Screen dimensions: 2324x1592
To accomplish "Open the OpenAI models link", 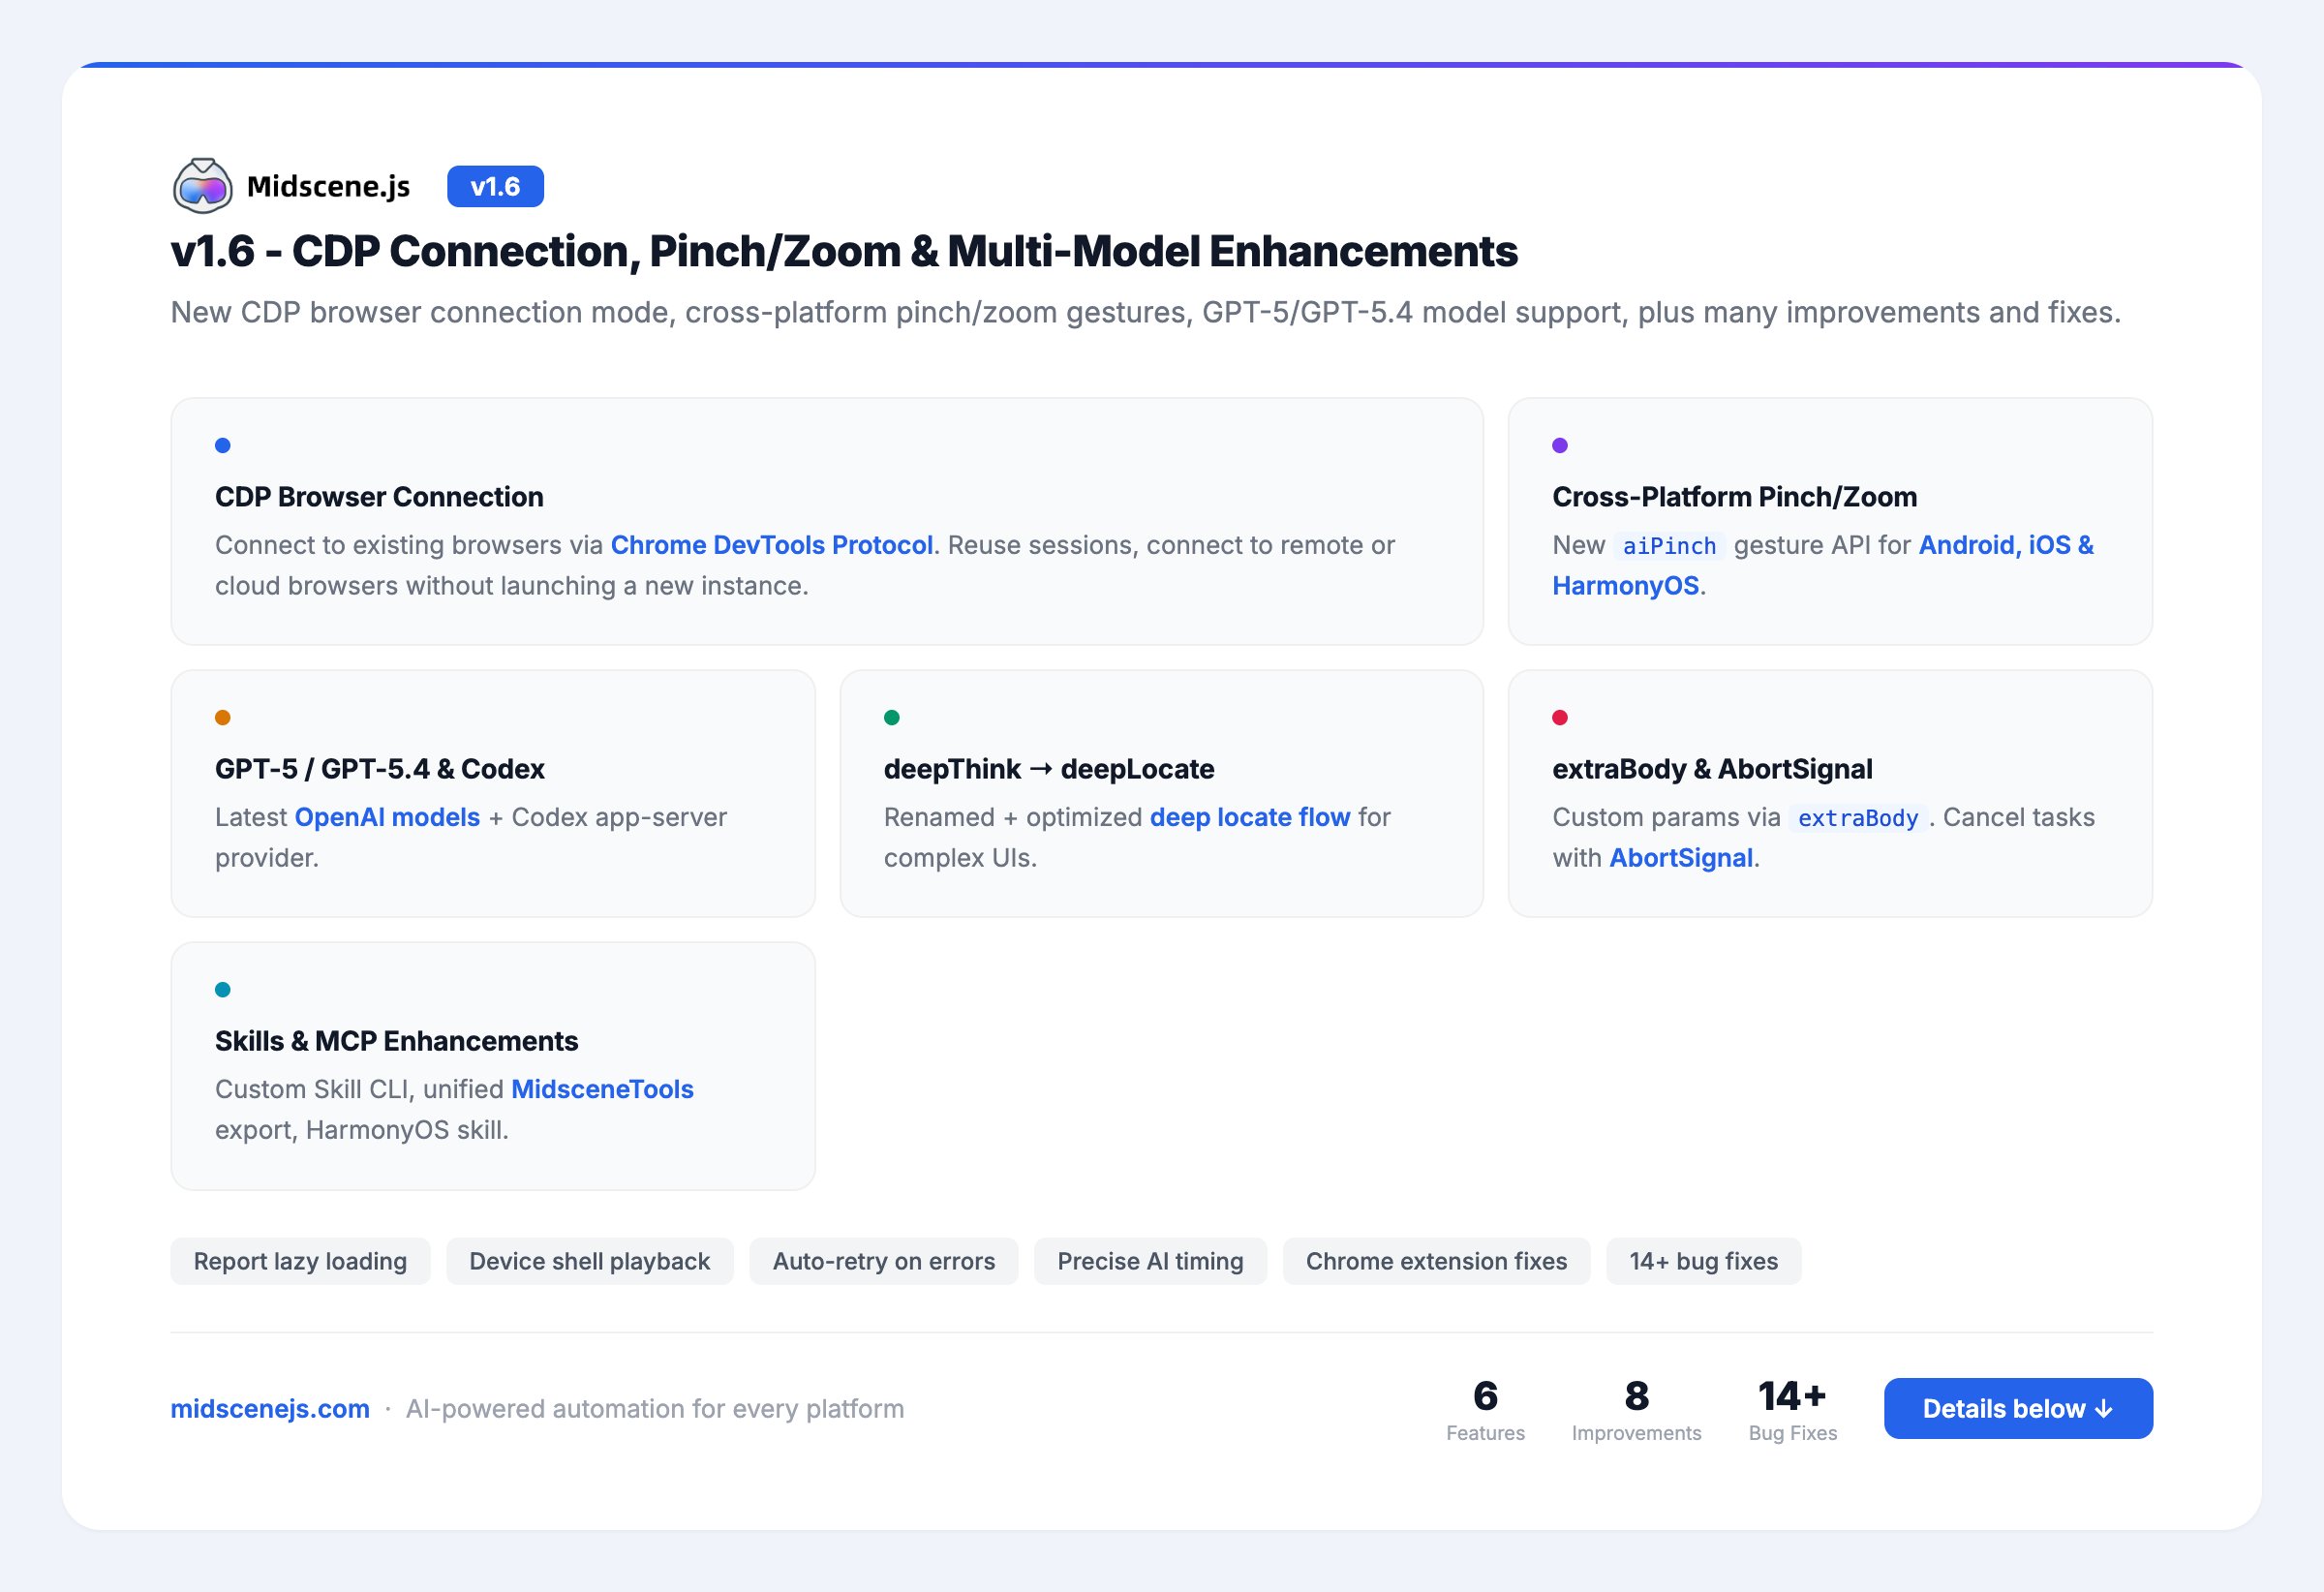I will [x=387, y=817].
